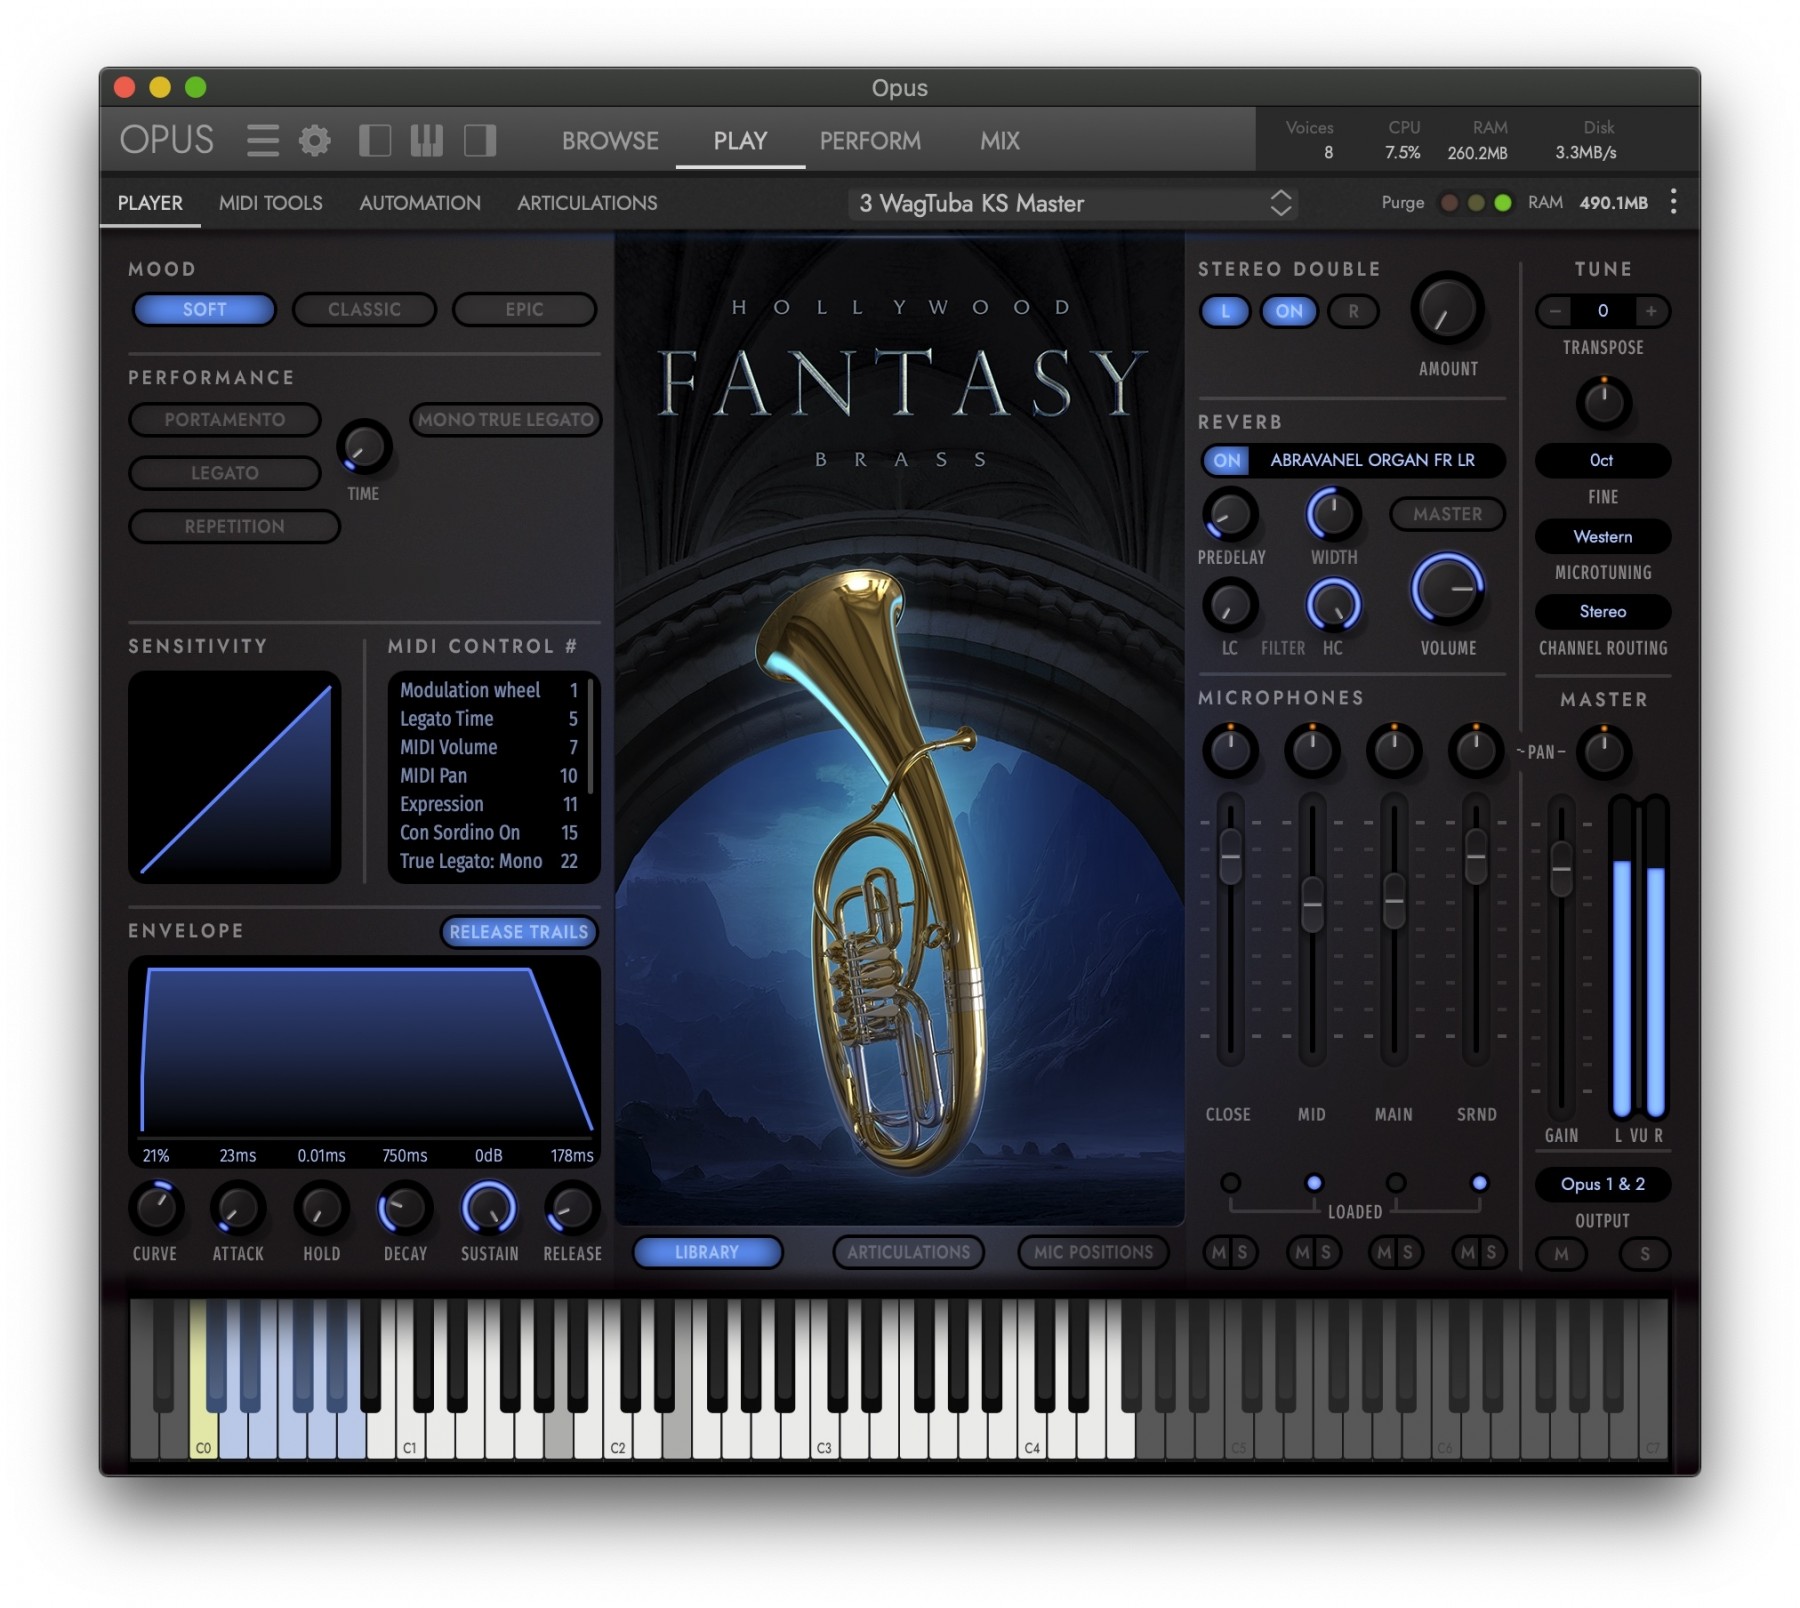The image size is (1800, 1608).
Task: Decrease transpose with minus button
Action: (1555, 311)
